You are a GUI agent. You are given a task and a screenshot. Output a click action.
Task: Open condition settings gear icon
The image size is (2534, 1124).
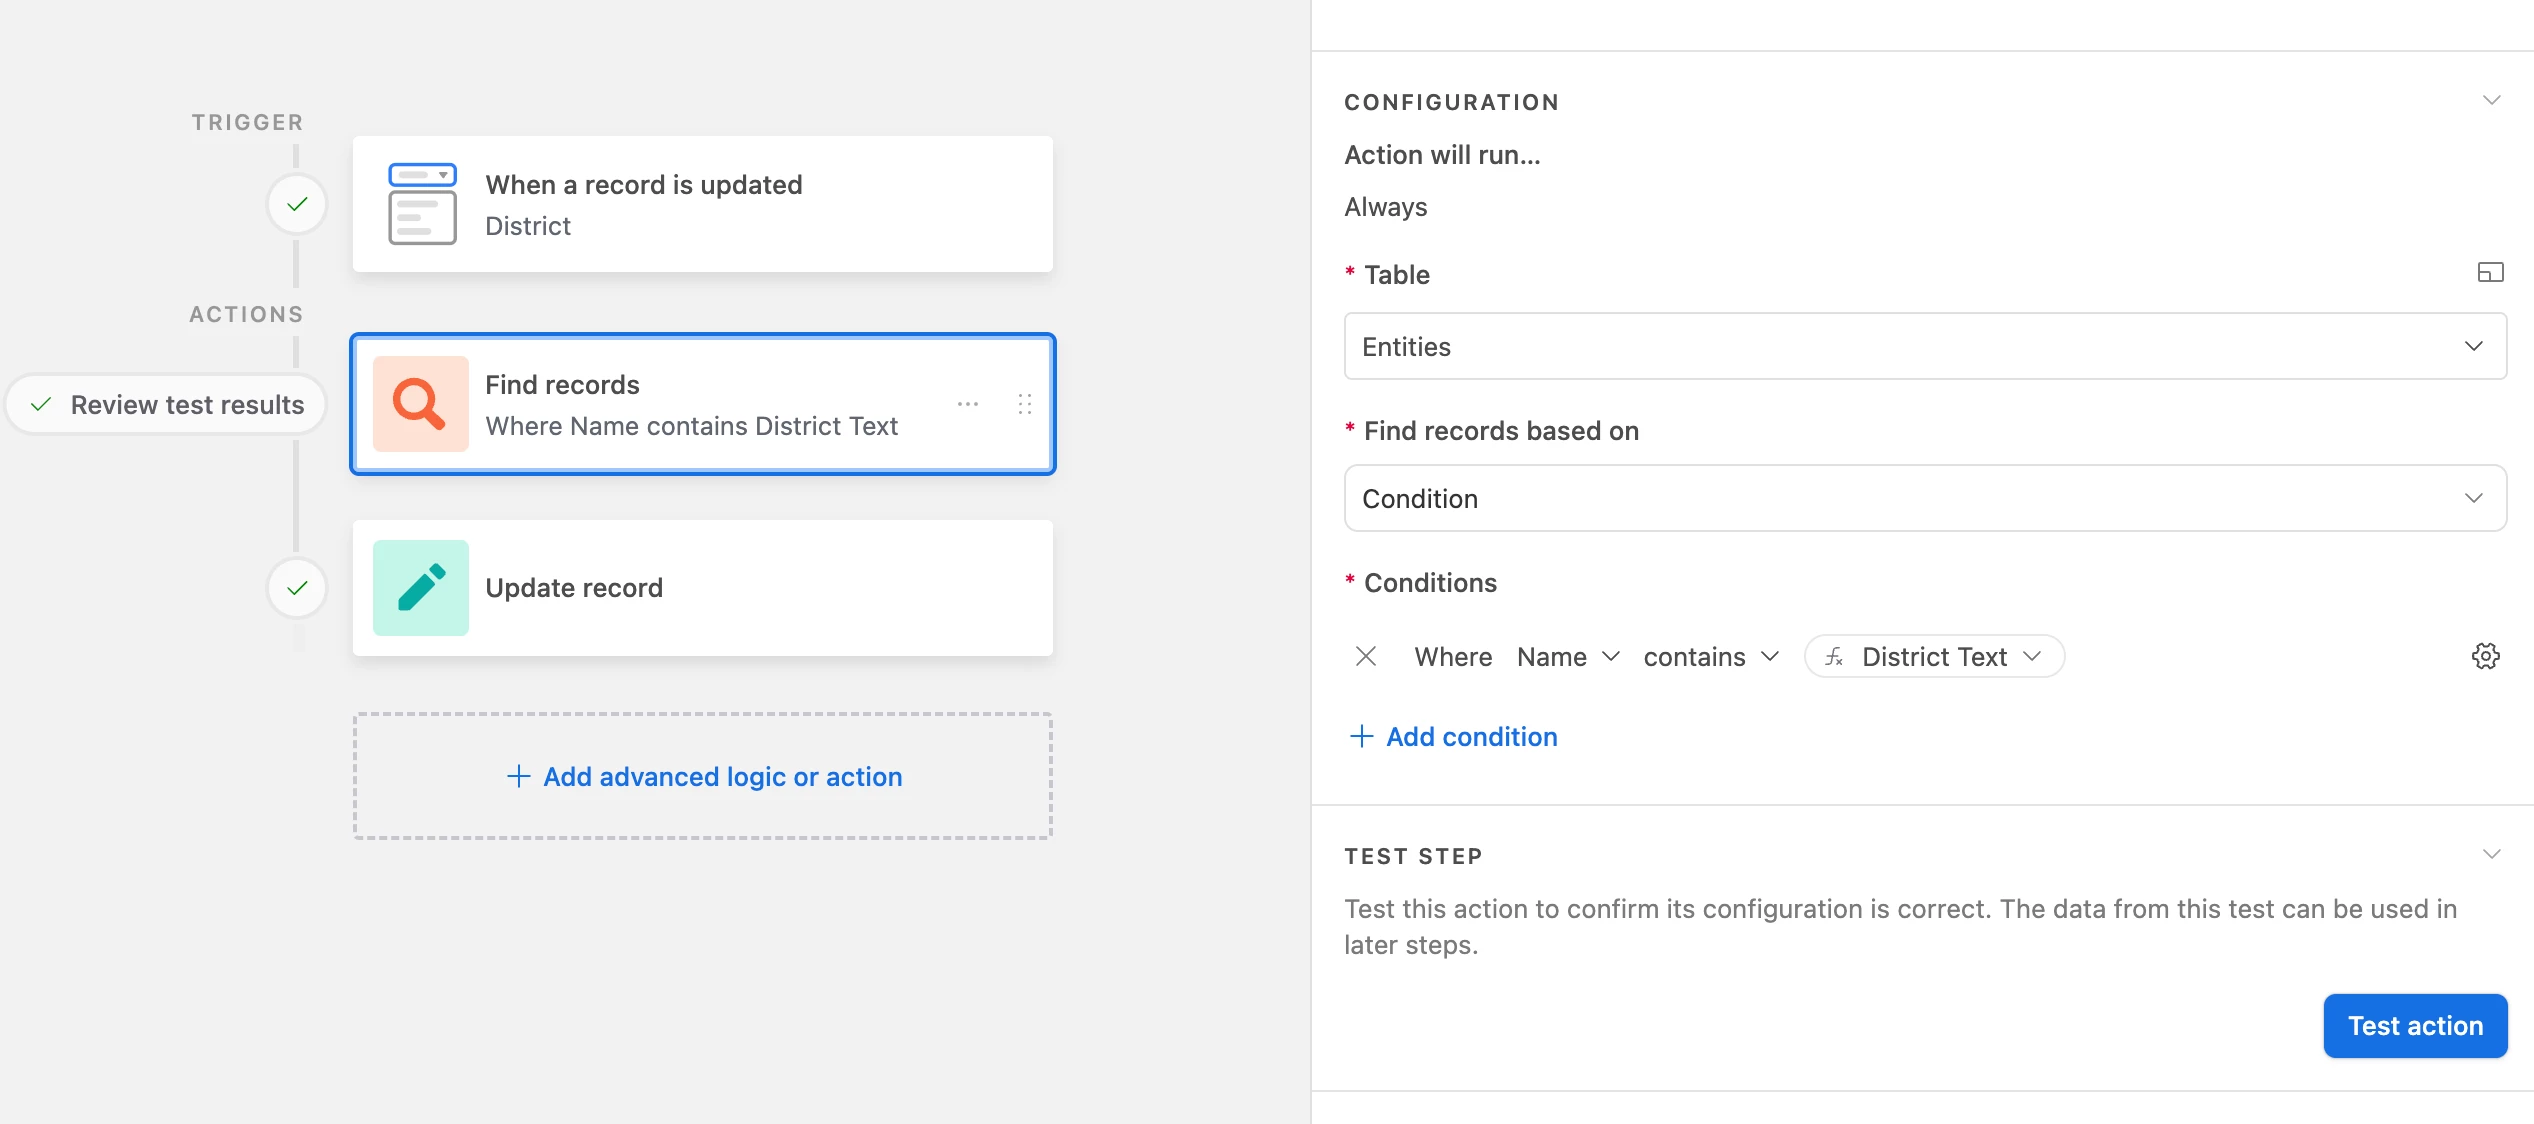(2485, 656)
